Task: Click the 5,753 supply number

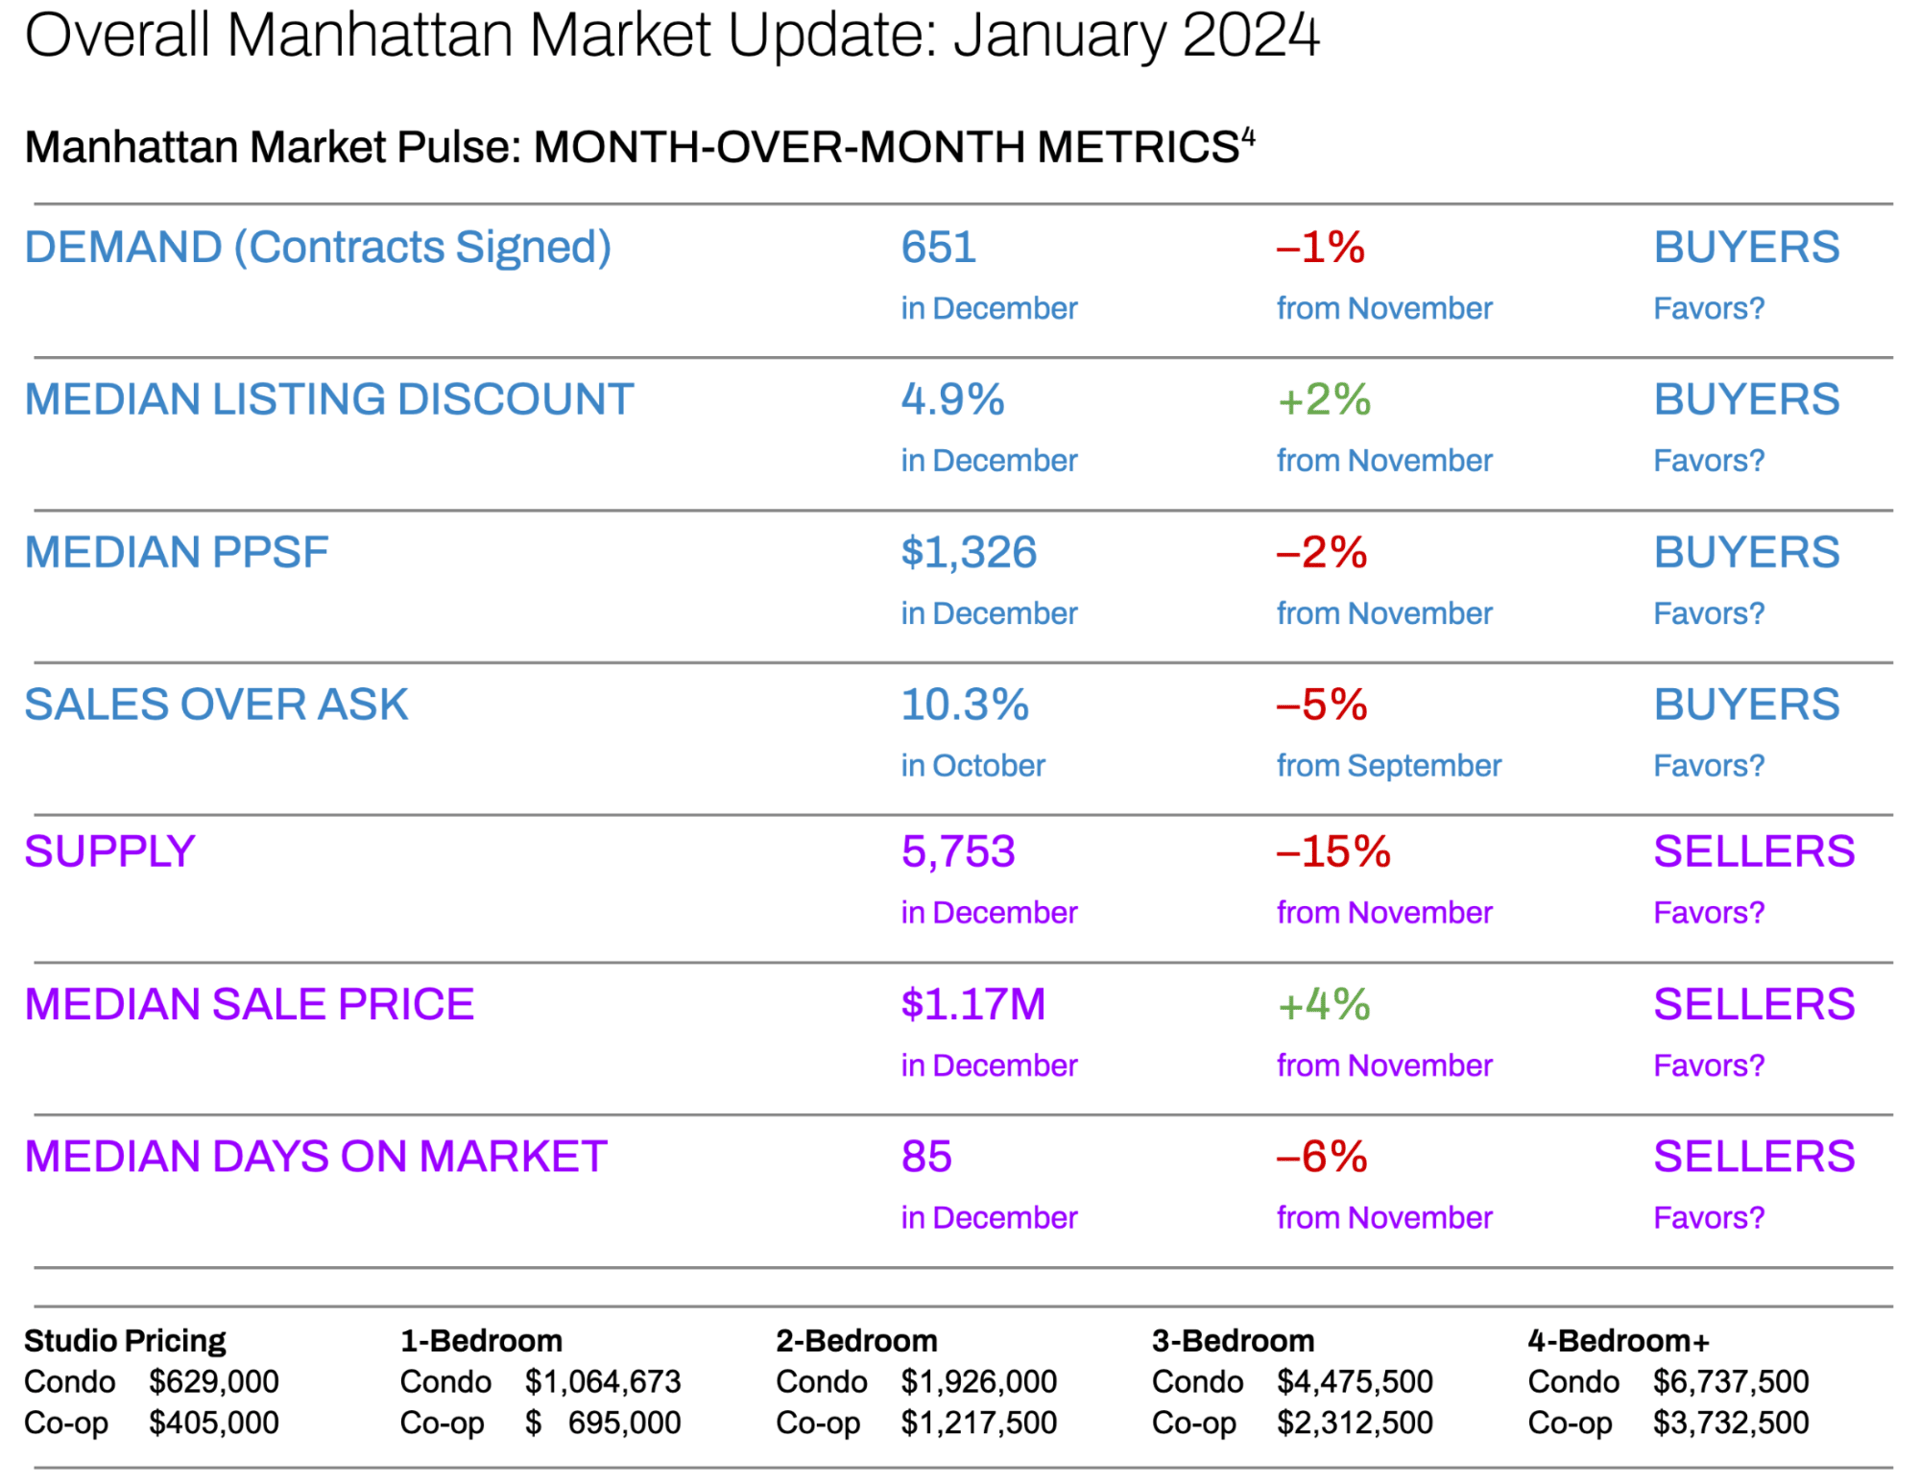Action: [x=957, y=852]
